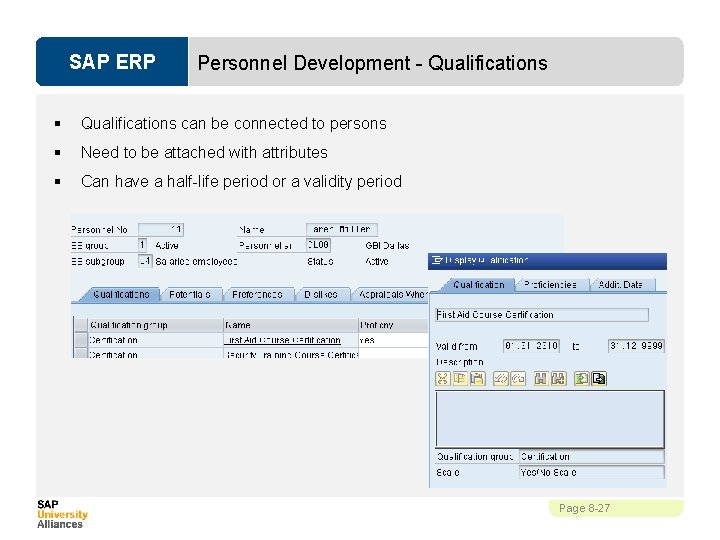Open the Proficiencies tab in dialog
The height and width of the screenshot is (540, 720).
[551, 285]
